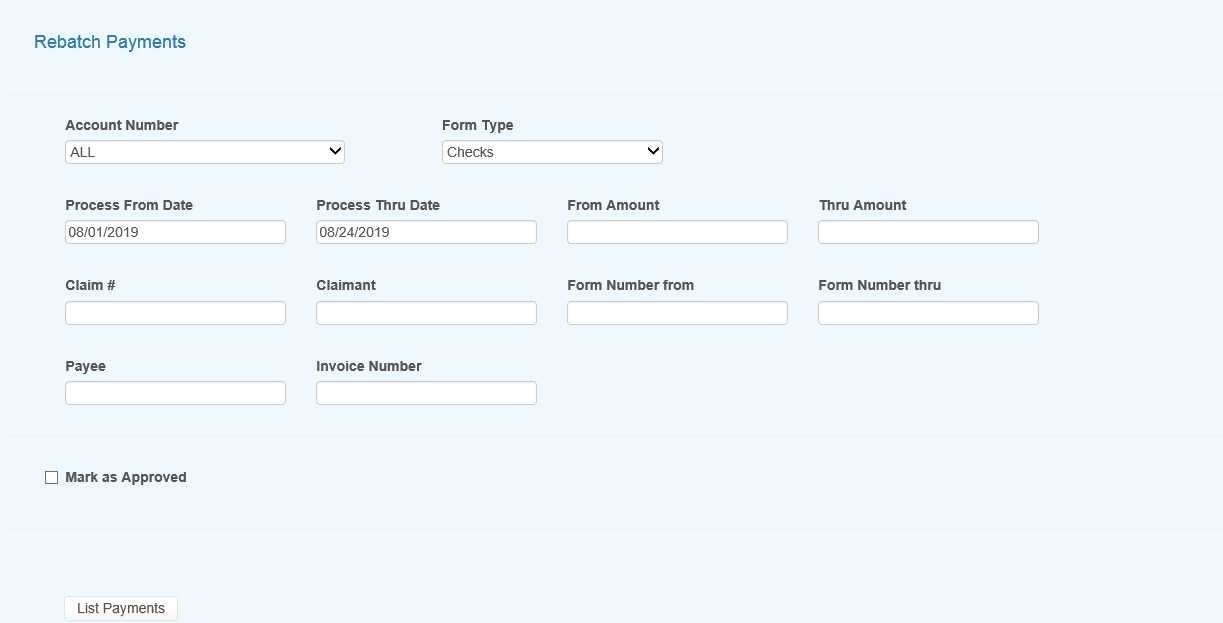Select the Thru Amount input box
Screen dimensions: 1223x623
(x=928, y=232)
